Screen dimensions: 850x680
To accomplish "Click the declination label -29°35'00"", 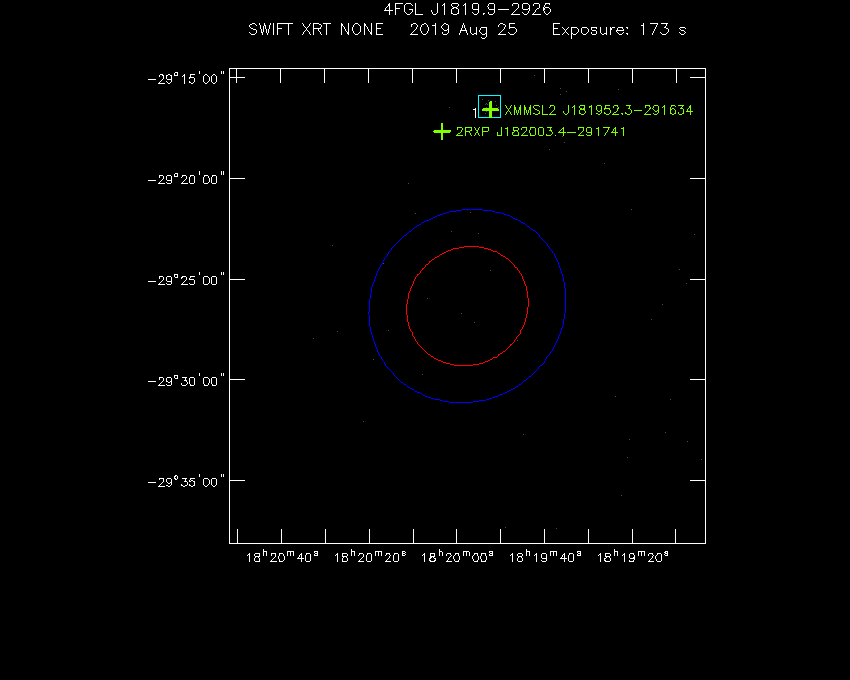I will [186, 482].
